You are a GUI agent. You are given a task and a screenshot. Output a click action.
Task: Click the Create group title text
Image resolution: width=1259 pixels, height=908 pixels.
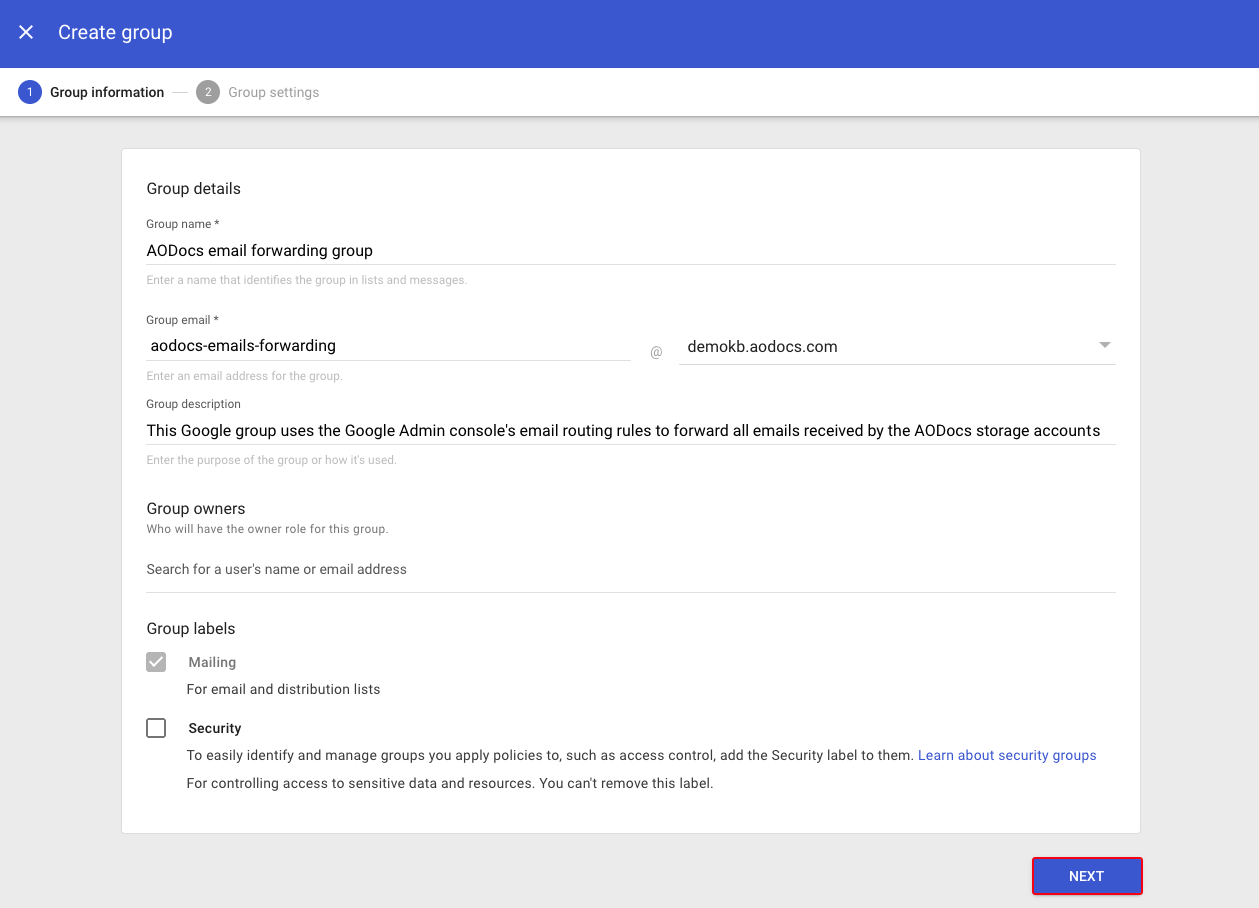click(x=115, y=32)
